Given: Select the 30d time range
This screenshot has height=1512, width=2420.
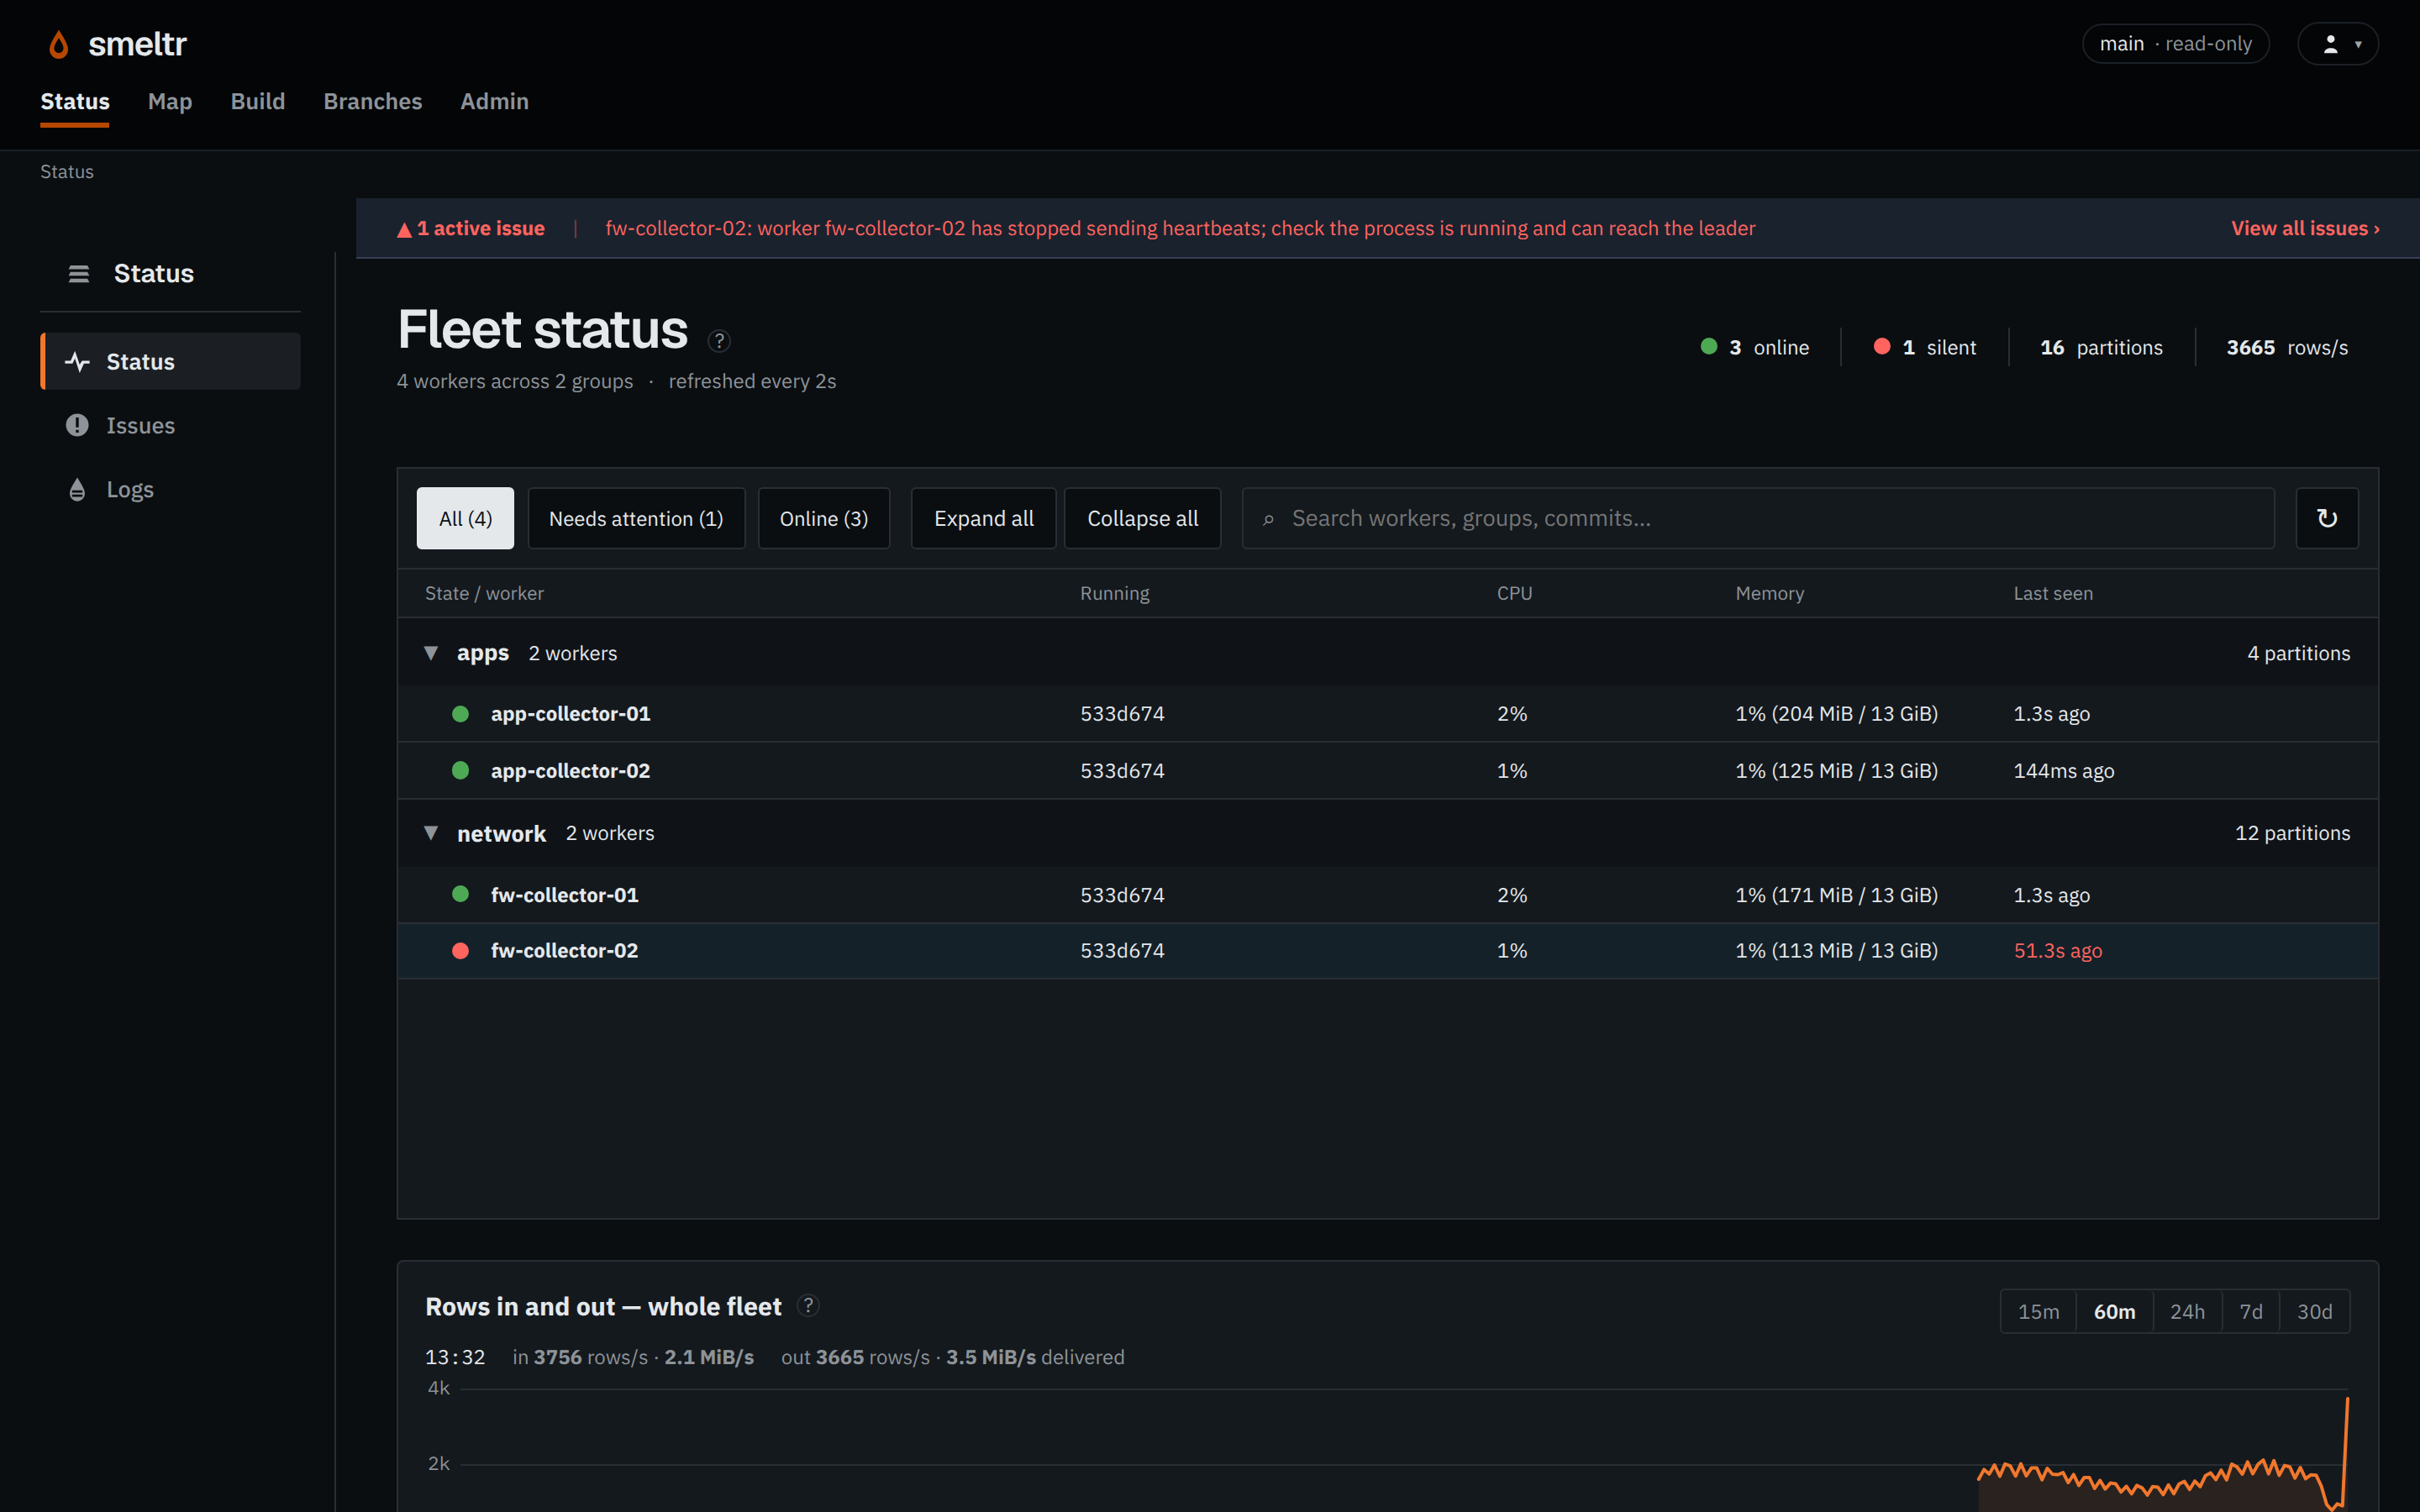Looking at the screenshot, I should [x=2314, y=1311].
